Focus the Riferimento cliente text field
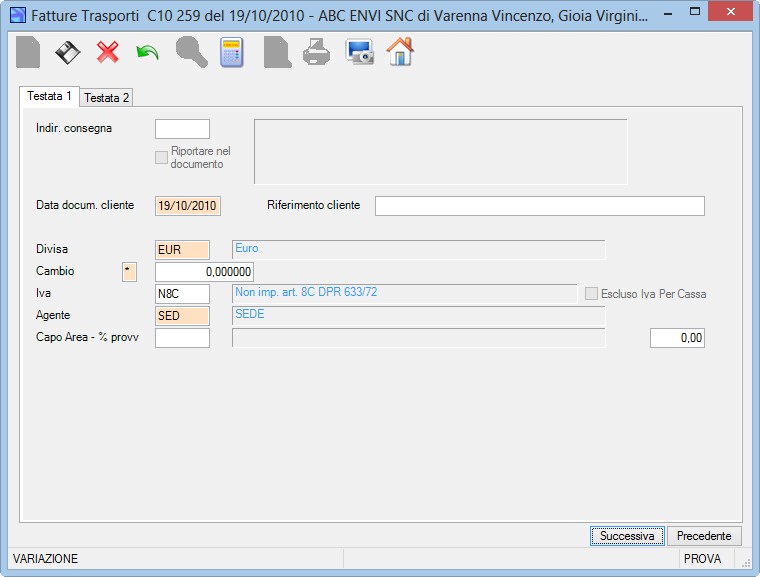This screenshot has height=577, width=760. coord(539,206)
